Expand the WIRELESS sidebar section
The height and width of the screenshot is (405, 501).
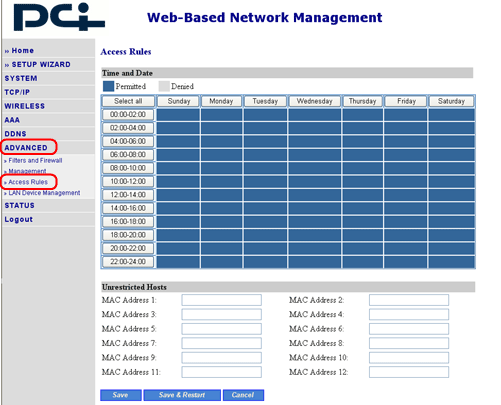click(x=24, y=106)
